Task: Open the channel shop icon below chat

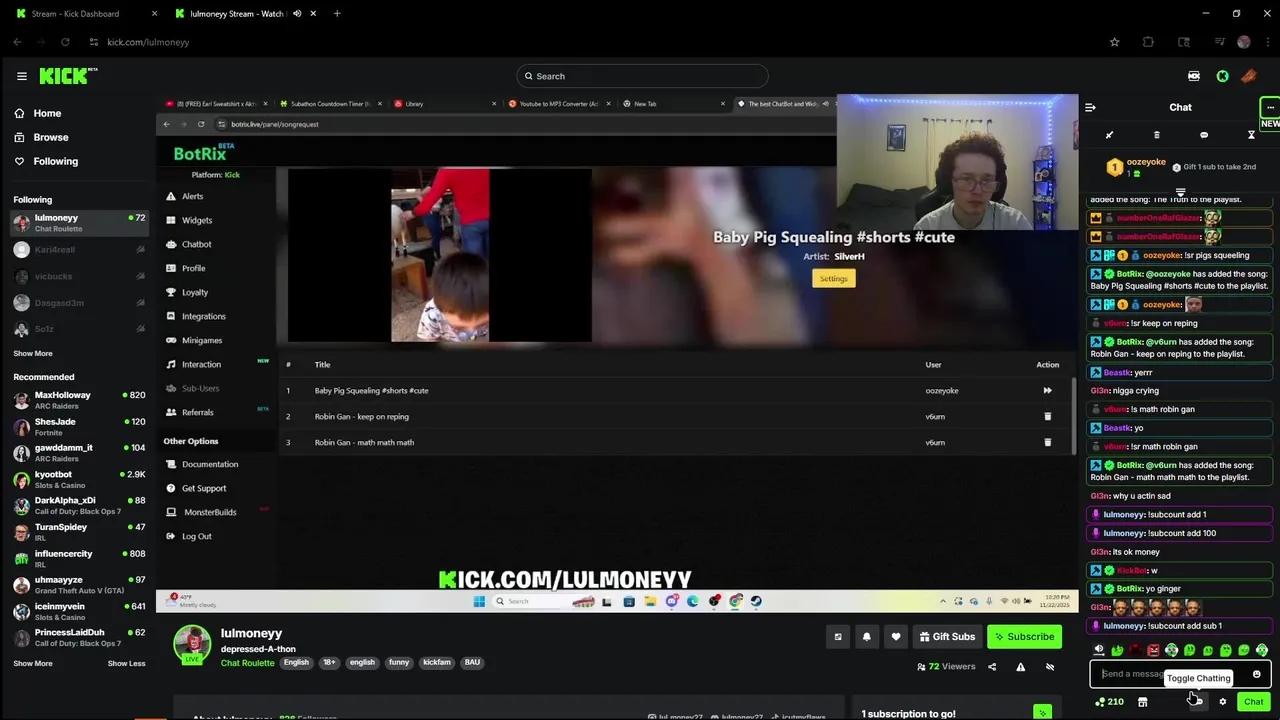Action: 1142,702
